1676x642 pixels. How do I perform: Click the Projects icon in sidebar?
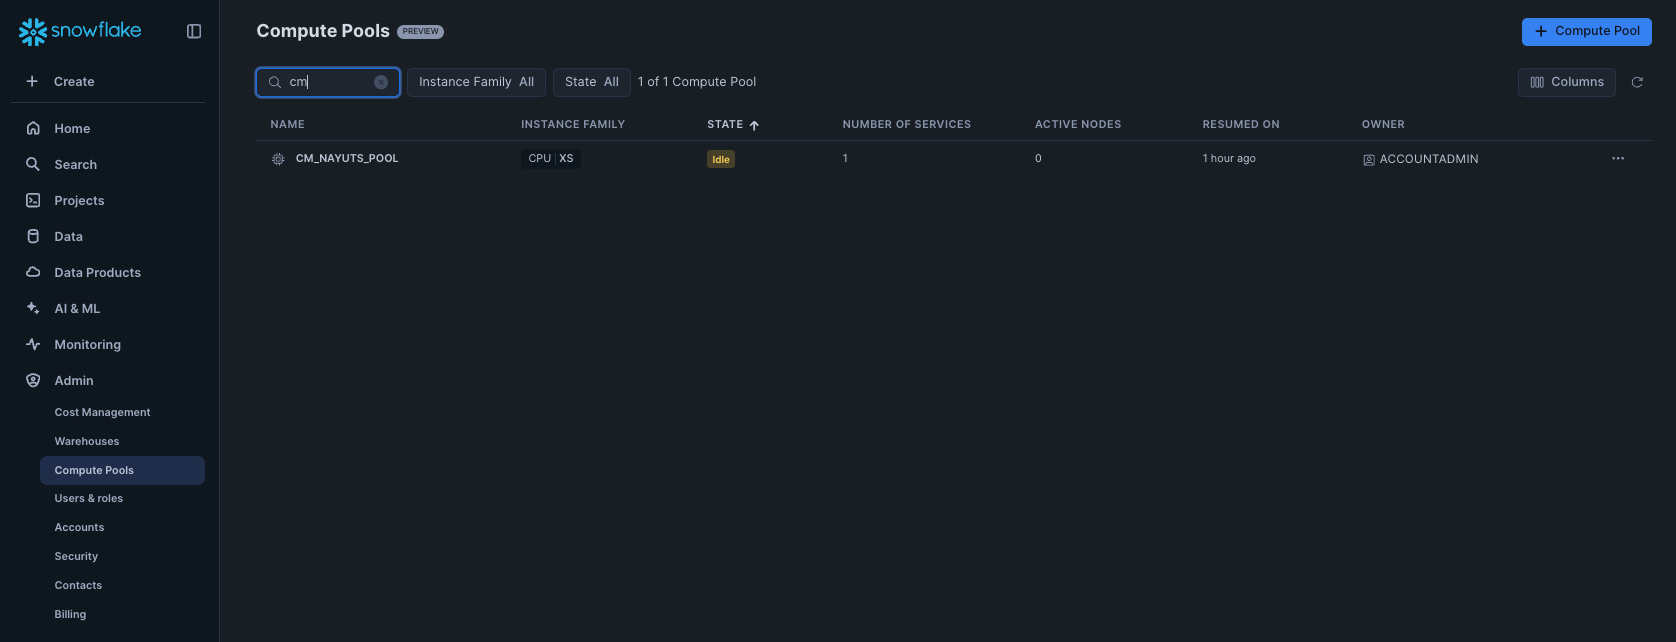tap(33, 200)
